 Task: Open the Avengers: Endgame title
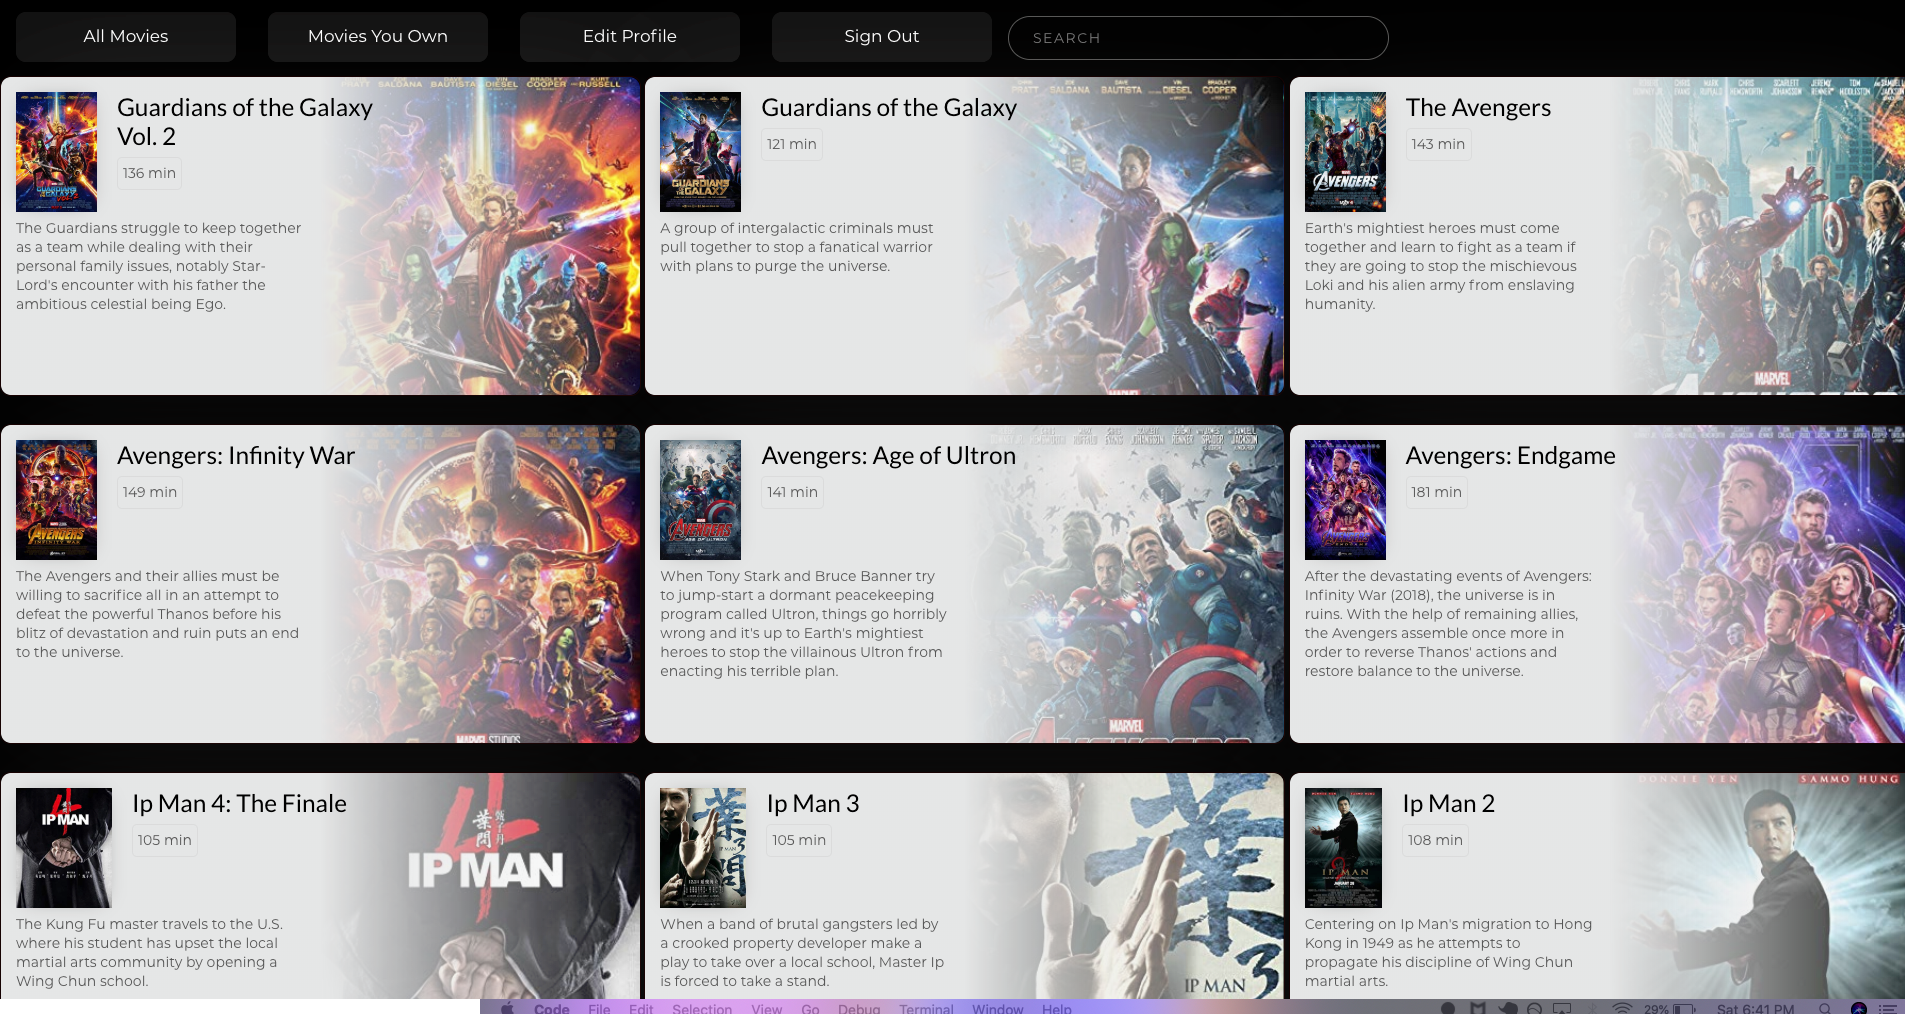1511,456
